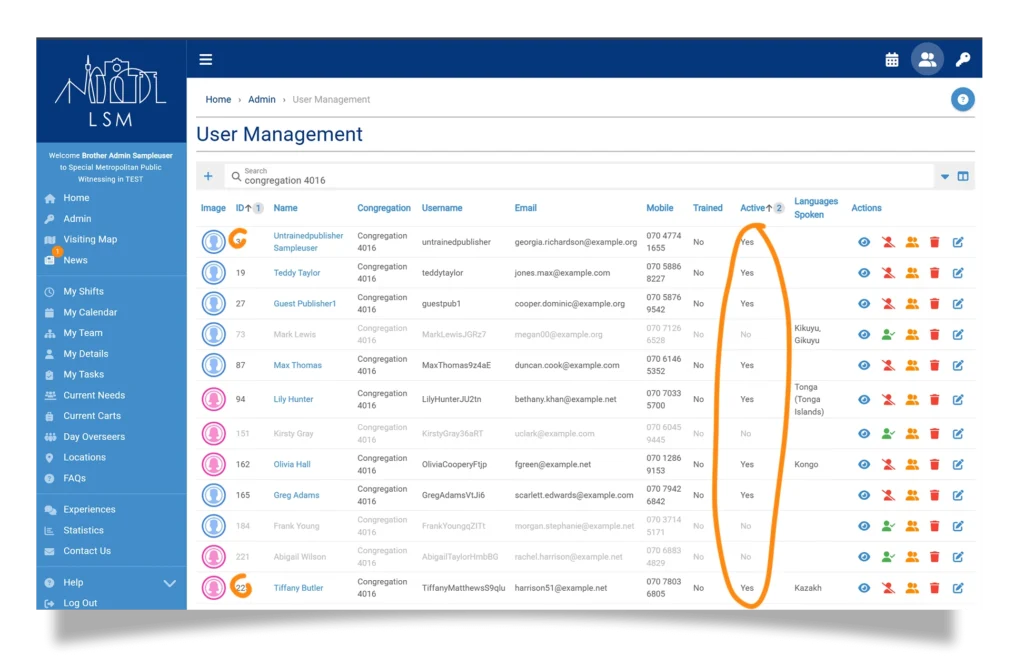Open Tiffany Butler name link

point(298,588)
